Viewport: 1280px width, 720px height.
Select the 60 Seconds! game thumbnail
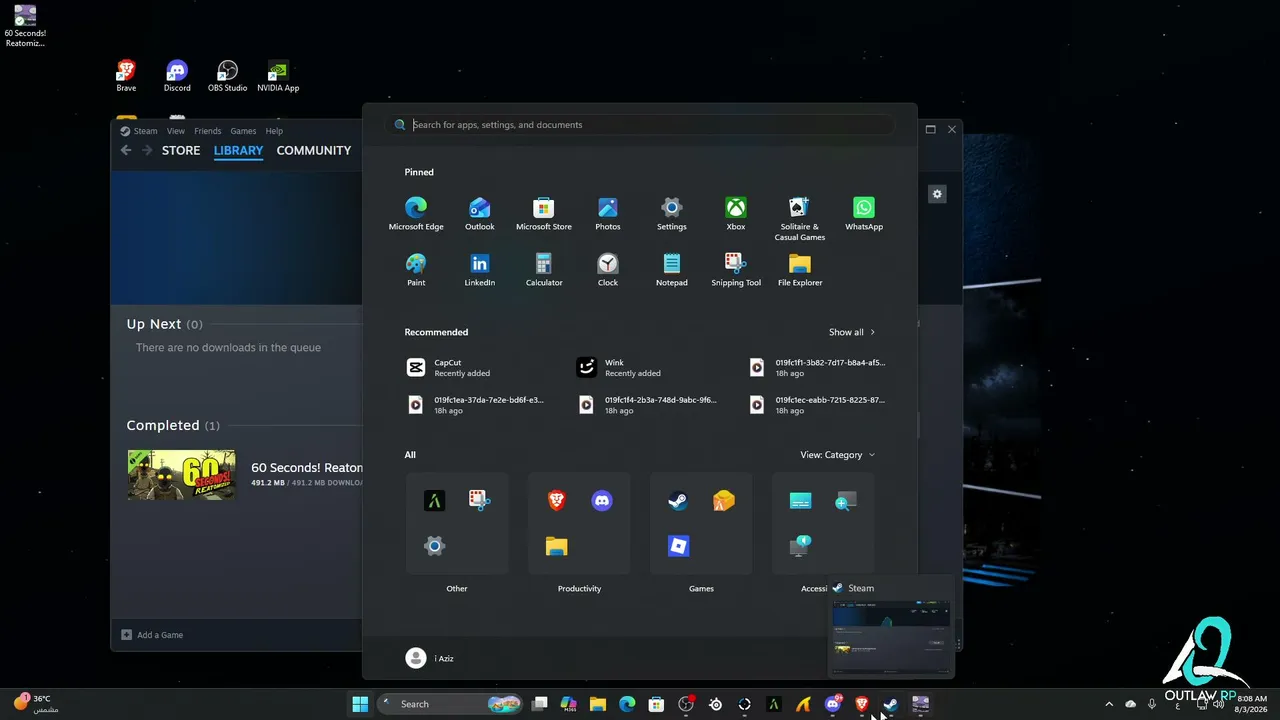(182, 474)
